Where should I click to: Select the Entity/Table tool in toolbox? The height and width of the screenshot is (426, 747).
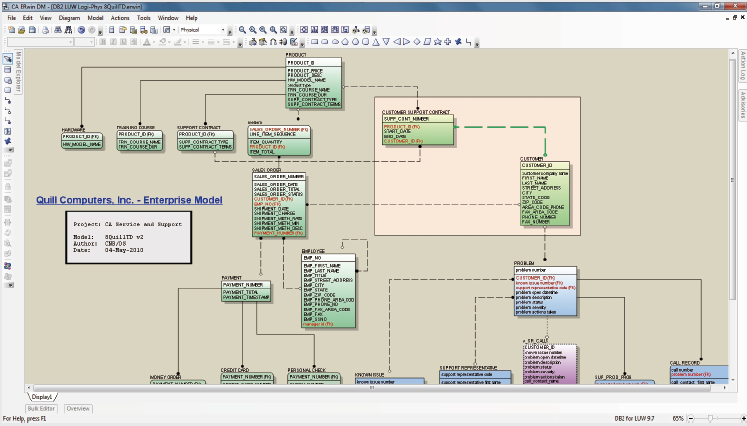pyautogui.click(x=8, y=70)
